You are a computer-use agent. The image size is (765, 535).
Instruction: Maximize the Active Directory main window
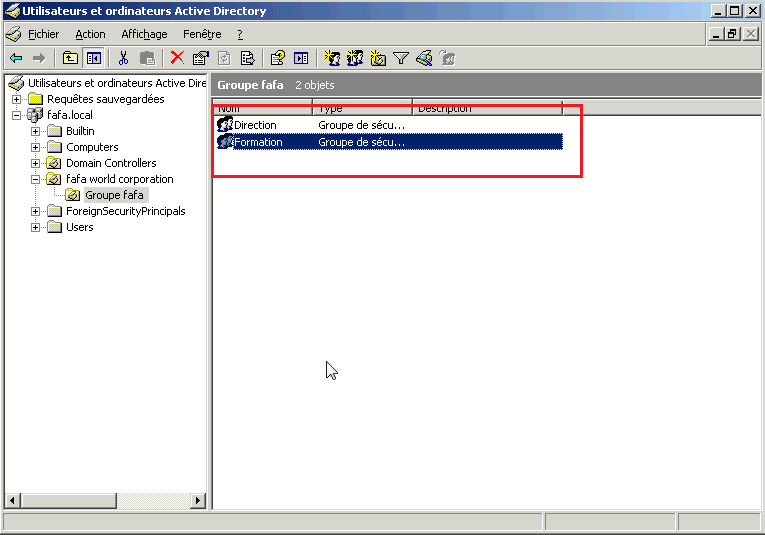[x=734, y=11]
